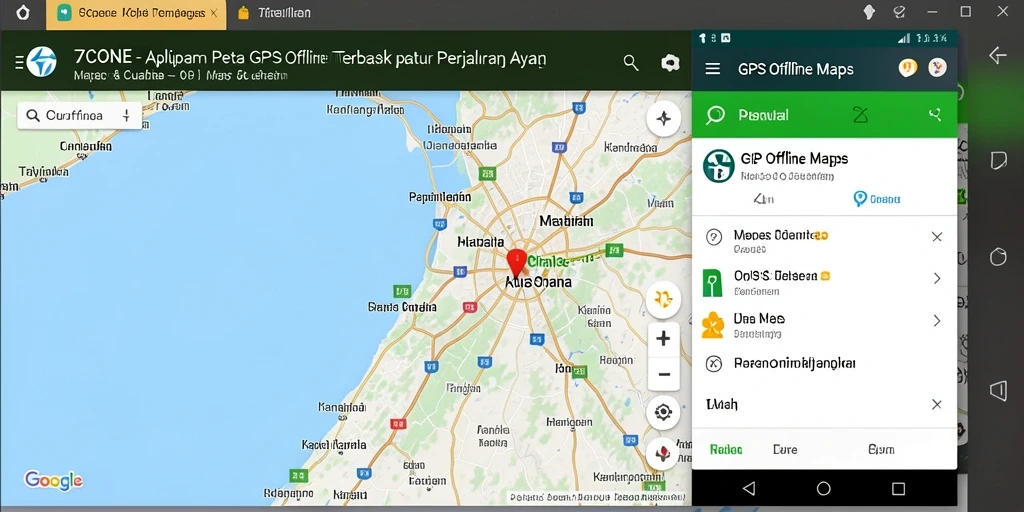The width and height of the screenshot is (1024, 512).
Task: Click the icon beside the shield in the title bar
Action: (x=901, y=12)
